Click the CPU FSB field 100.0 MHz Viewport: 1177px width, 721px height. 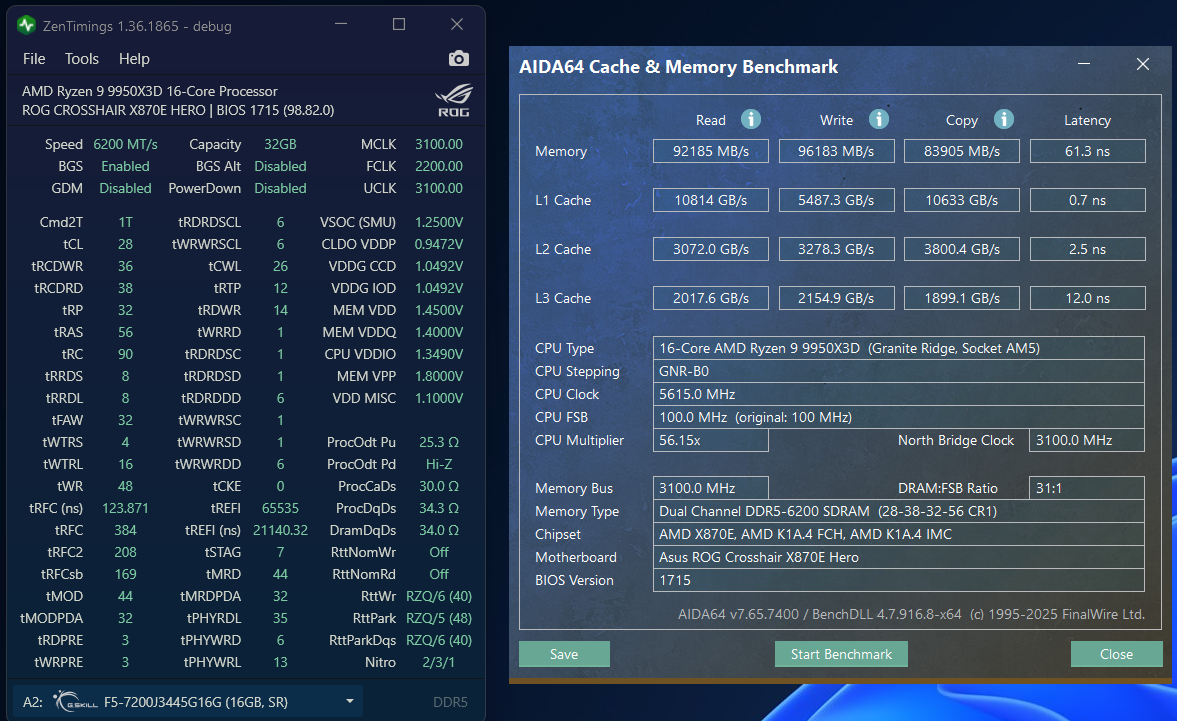(x=899, y=417)
